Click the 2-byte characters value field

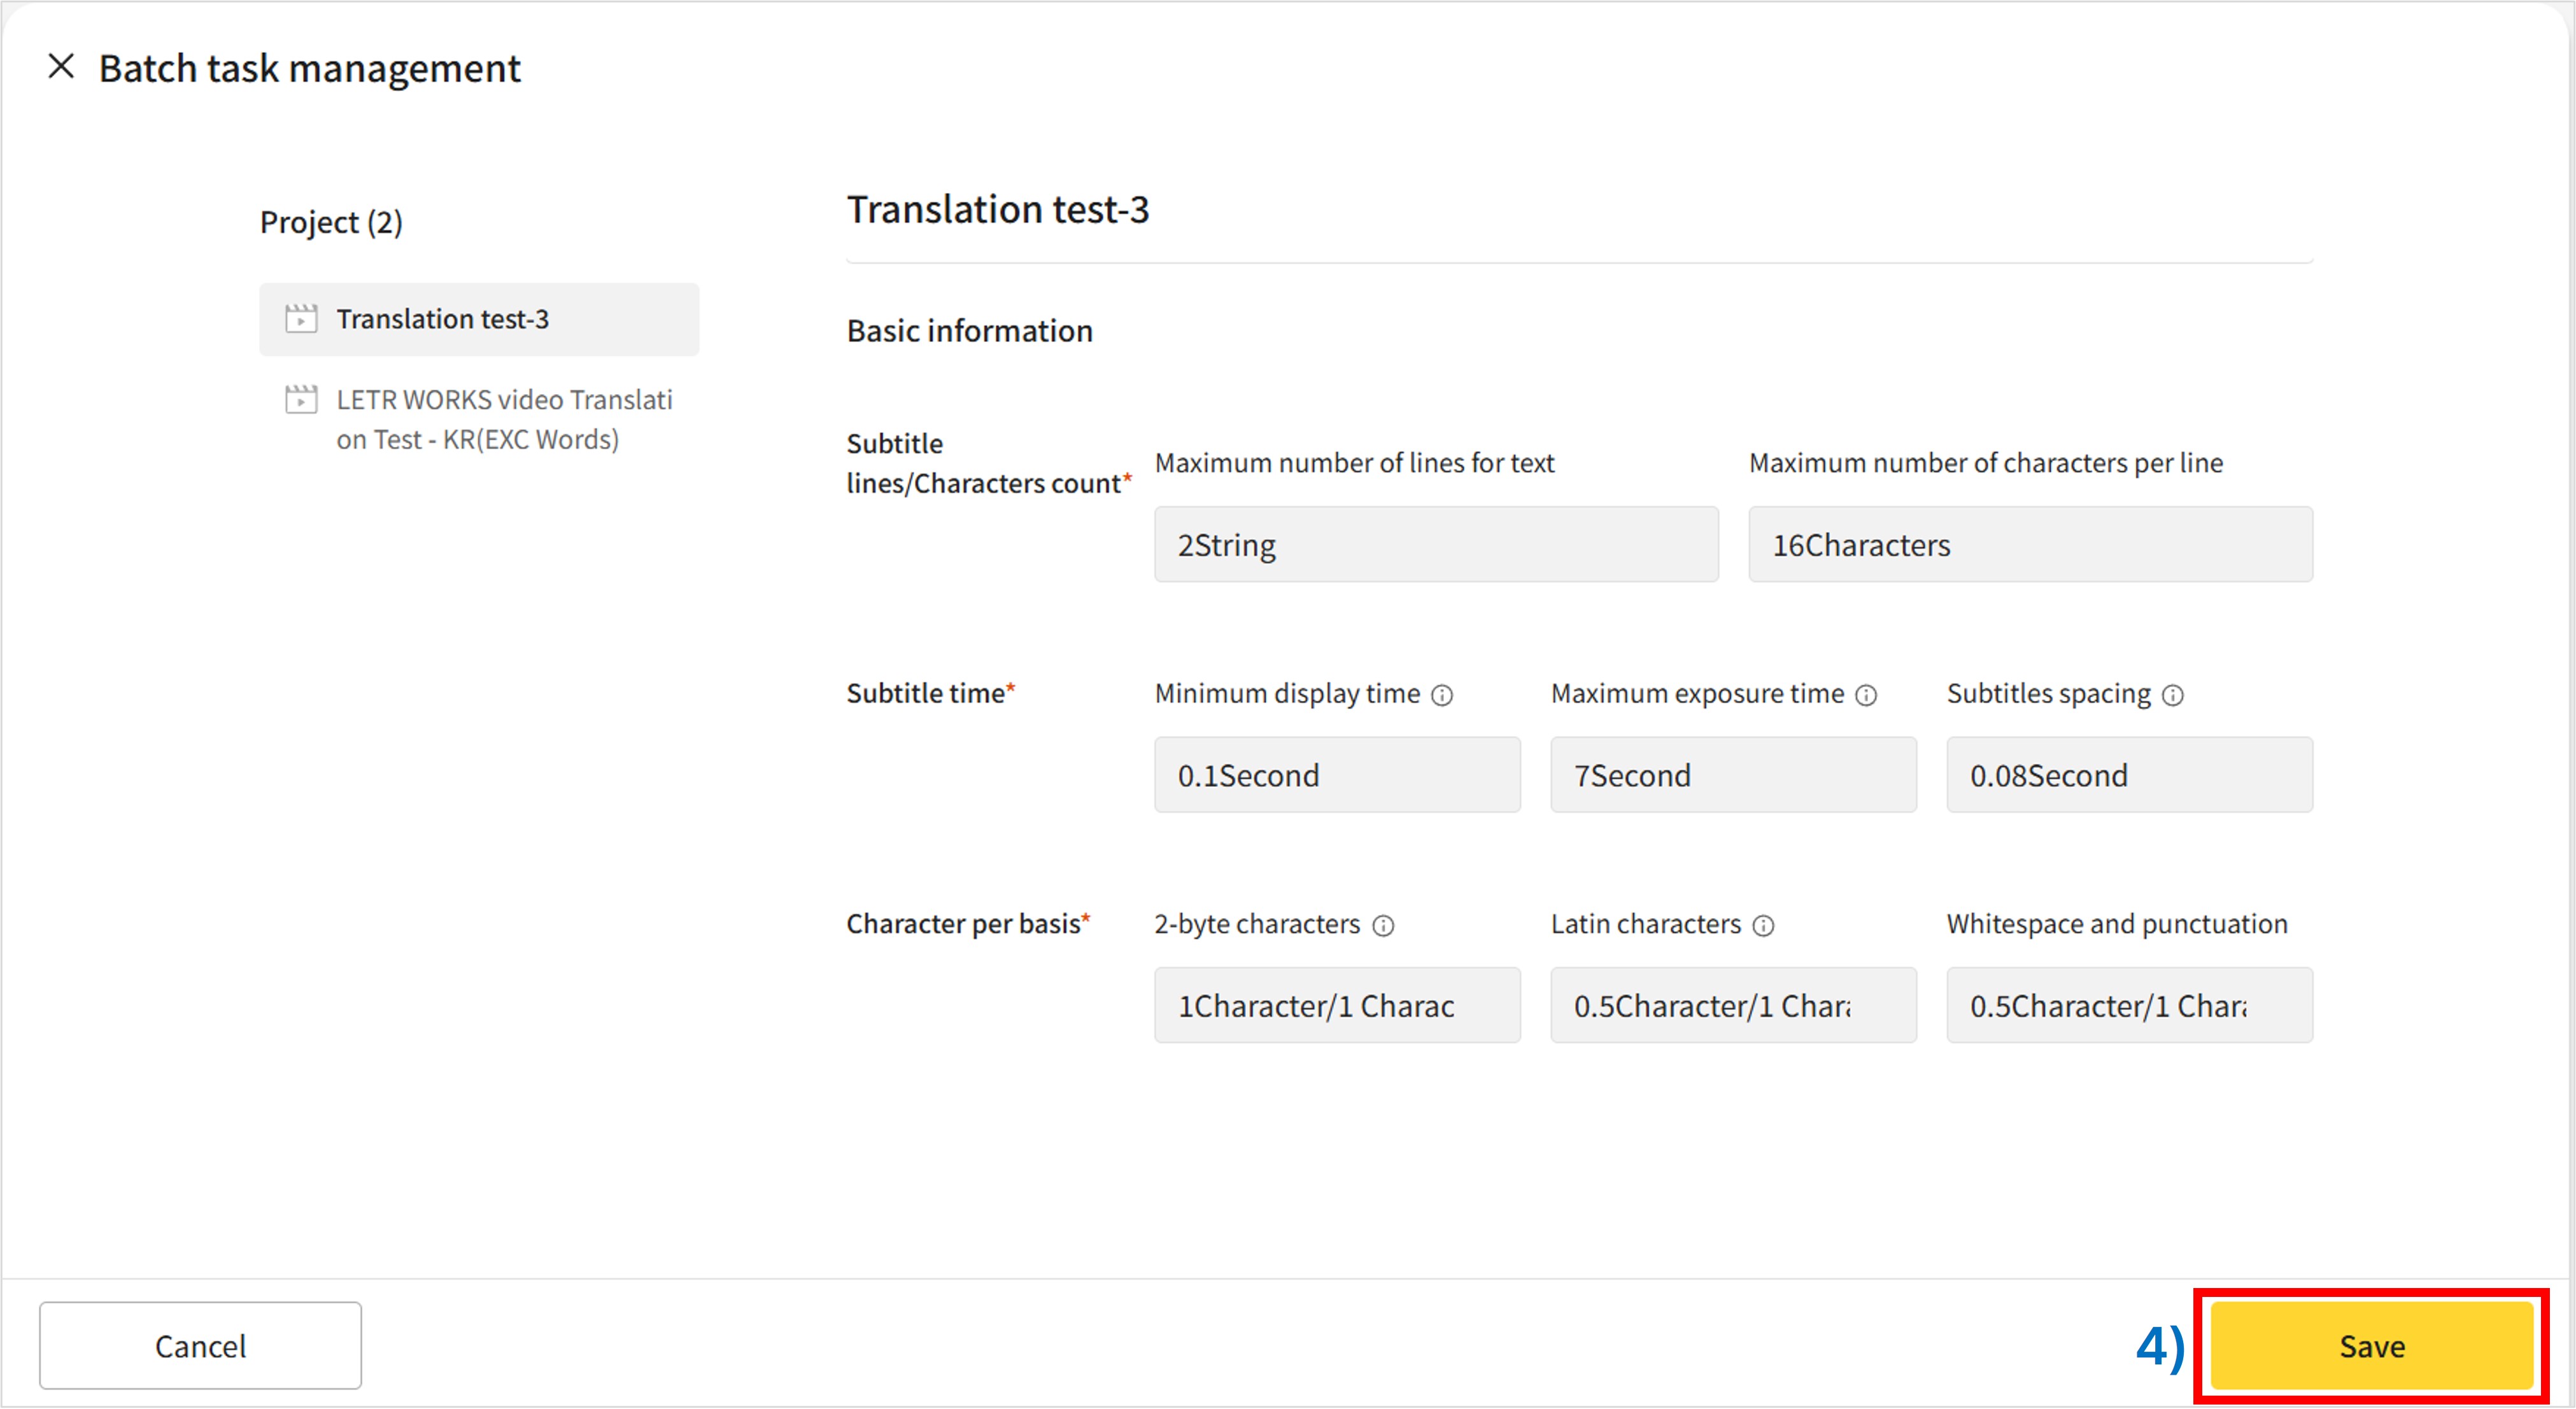point(1337,1005)
